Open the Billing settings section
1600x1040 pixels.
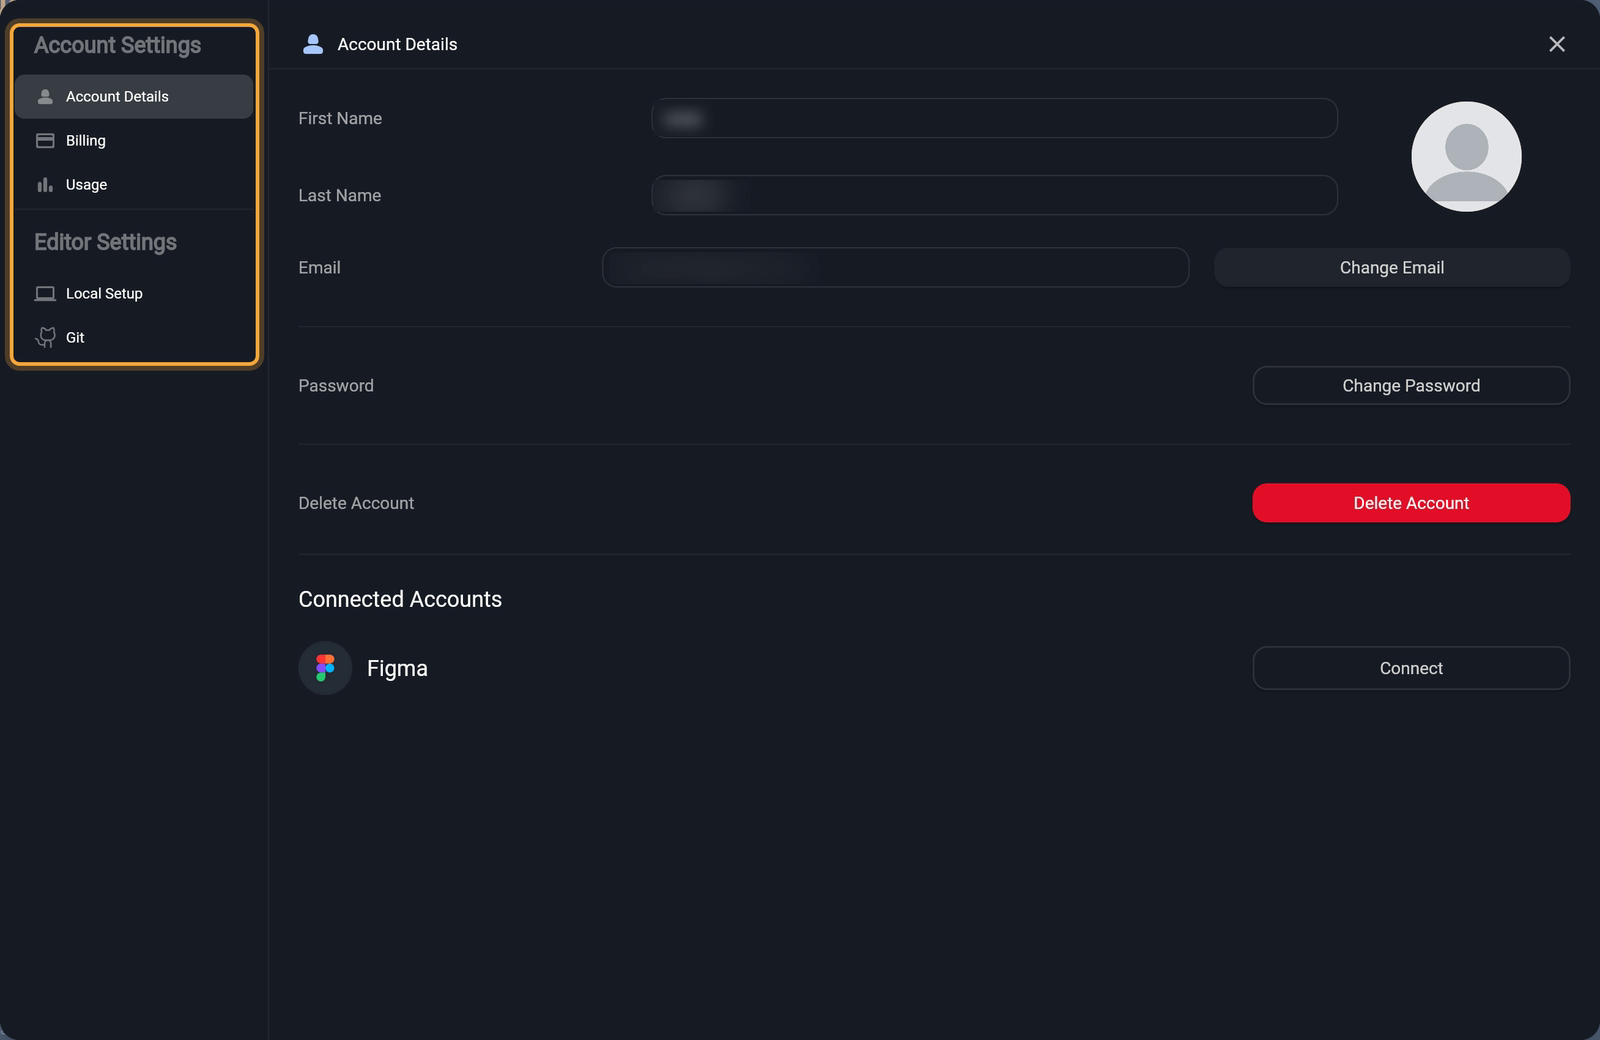point(134,141)
